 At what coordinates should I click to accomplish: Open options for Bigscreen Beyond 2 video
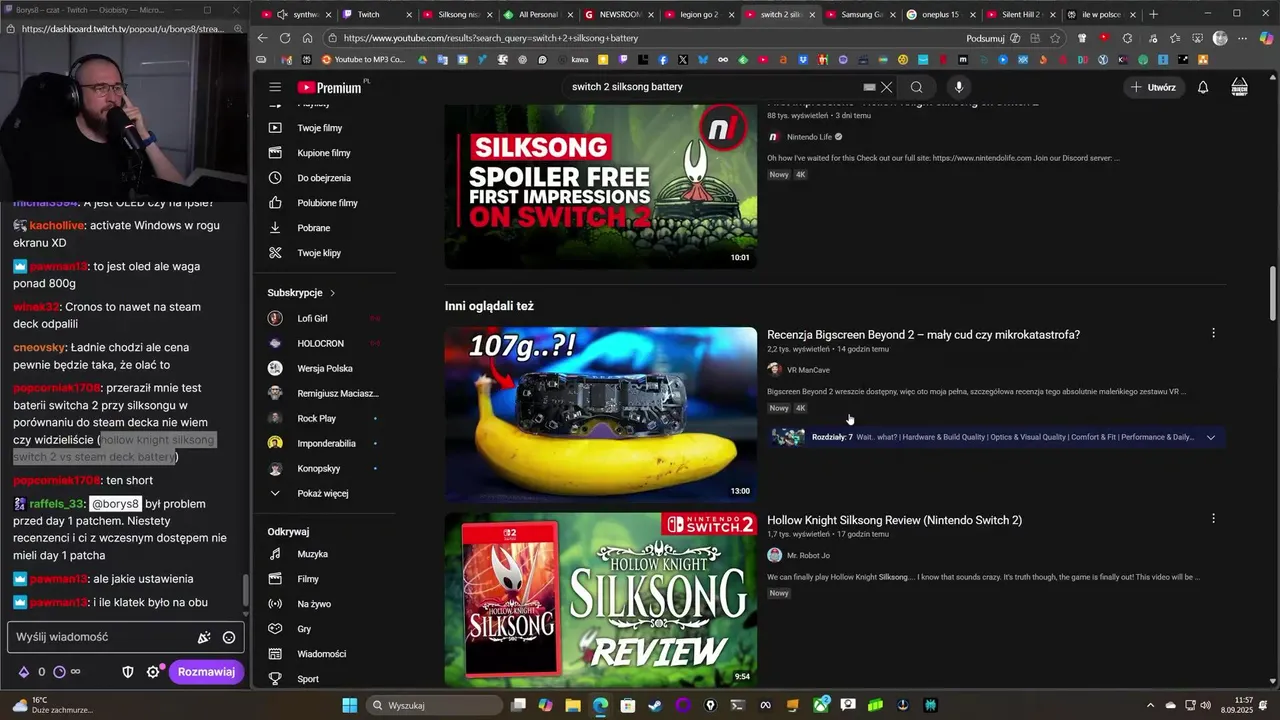point(1213,333)
